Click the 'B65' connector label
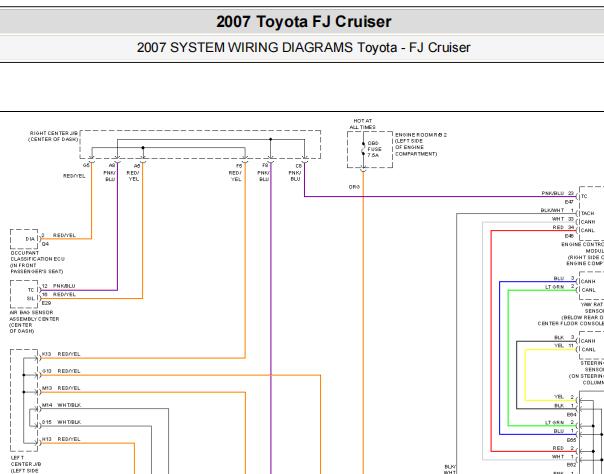 [571, 440]
